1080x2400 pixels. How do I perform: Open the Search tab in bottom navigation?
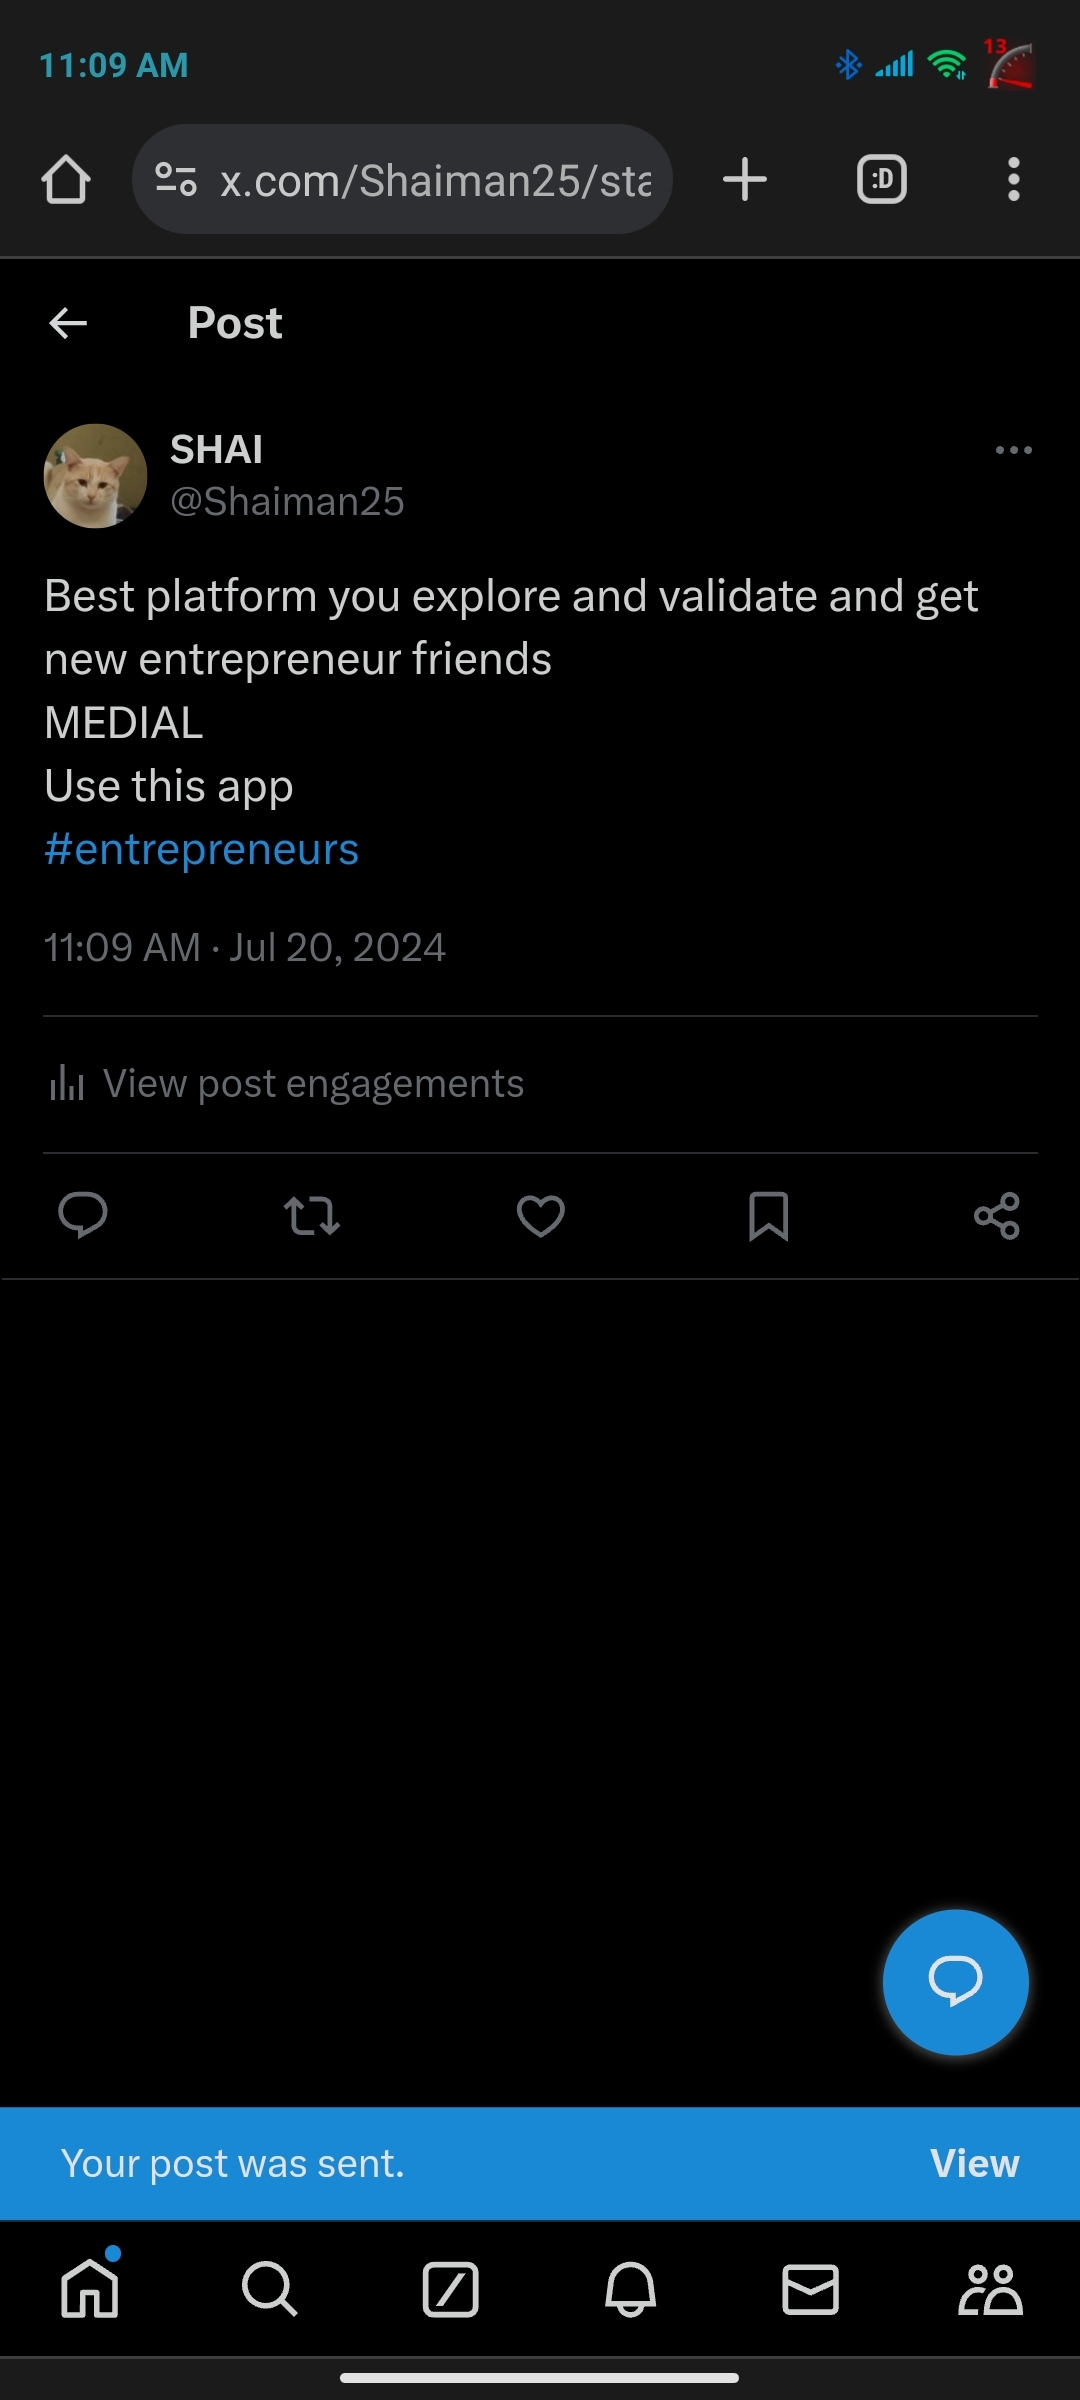point(270,2289)
